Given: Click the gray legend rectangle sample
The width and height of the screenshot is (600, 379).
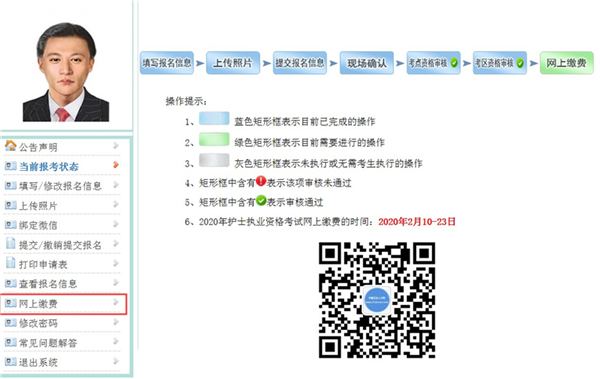Looking at the screenshot, I should coord(214,160).
